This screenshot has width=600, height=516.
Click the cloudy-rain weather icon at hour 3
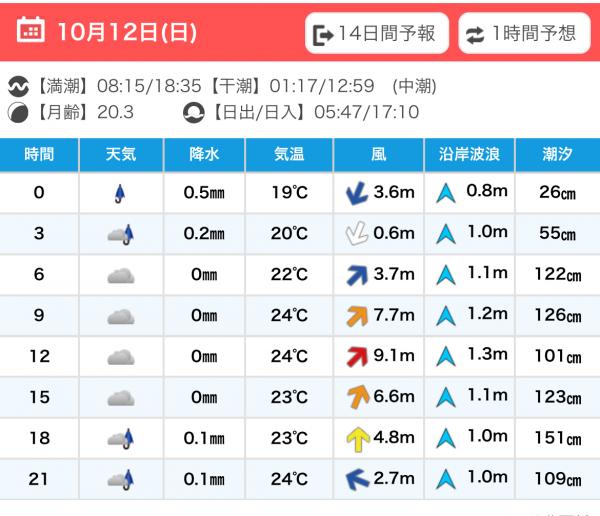[121, 234]
